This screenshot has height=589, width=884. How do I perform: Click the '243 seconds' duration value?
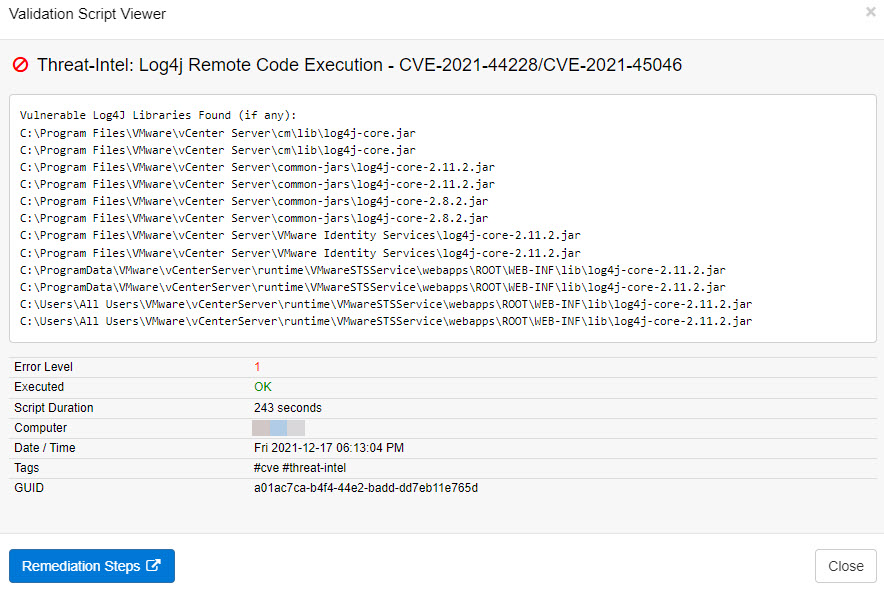tap(288, 408)
